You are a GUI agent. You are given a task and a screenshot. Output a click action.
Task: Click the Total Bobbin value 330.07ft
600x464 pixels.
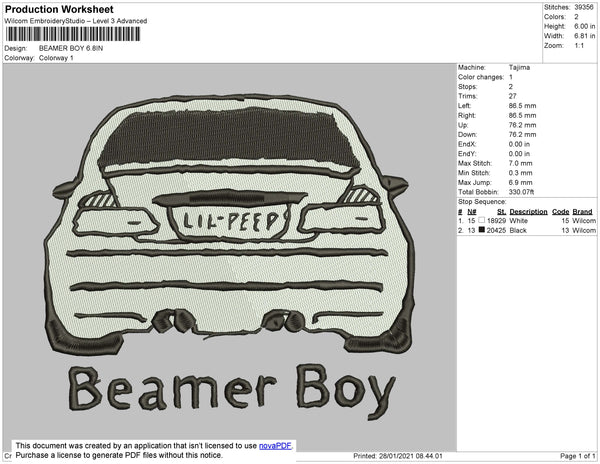pos(522,192)
